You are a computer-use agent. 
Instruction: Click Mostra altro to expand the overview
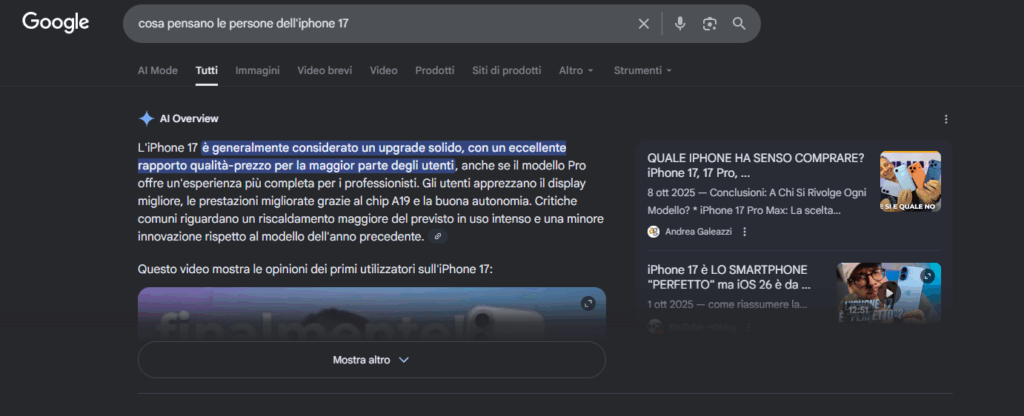(x=372, y=360)
